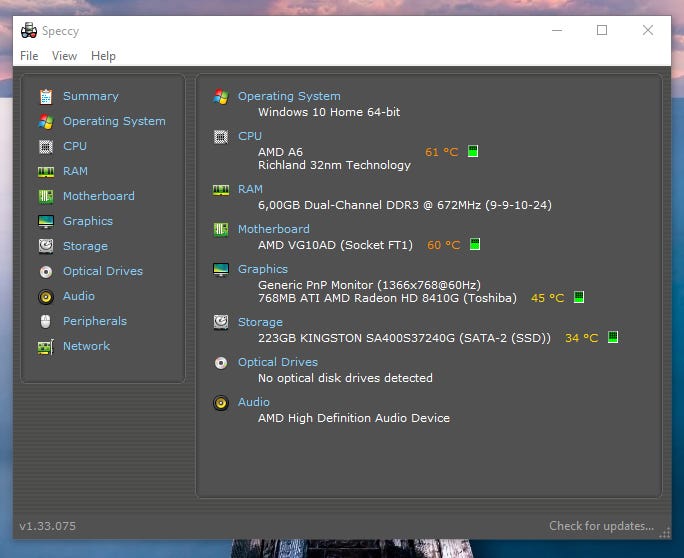Viewport: 684px width, 558px height.
Task: Open Audio in the sidebar
Action: point(79,296)
